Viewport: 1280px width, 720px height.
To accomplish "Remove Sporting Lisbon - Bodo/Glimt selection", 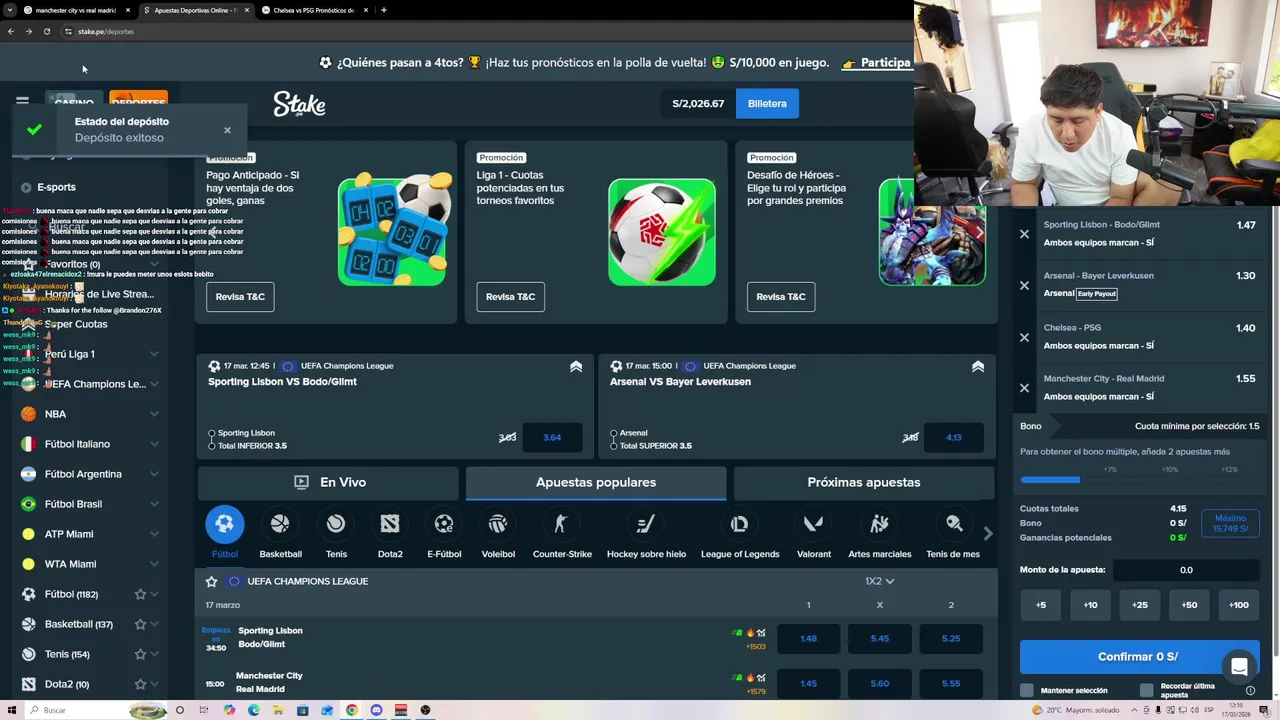I will (x=1024, y=234).
